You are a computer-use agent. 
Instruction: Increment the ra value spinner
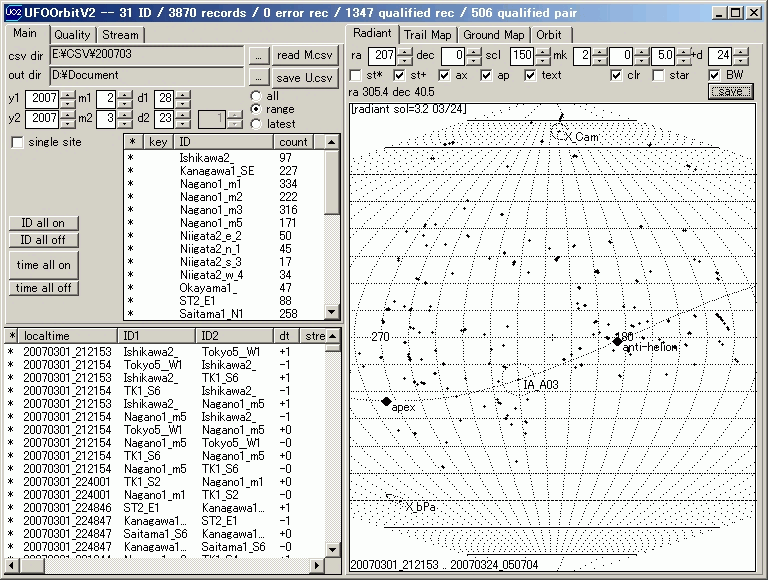point(403,51)
